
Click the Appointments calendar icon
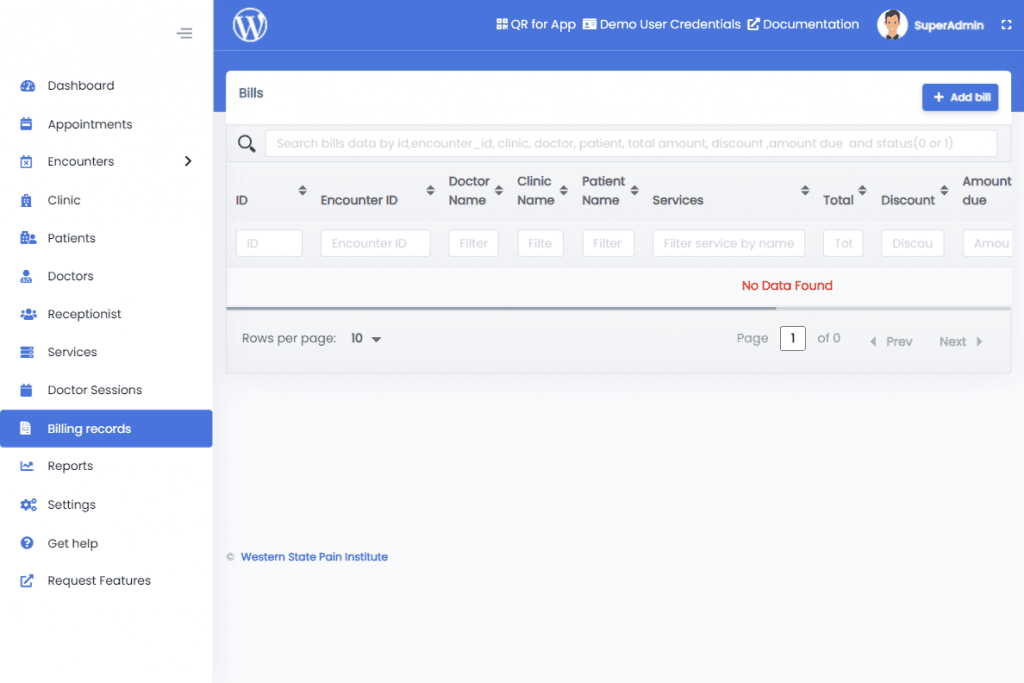[x=26, y=124]
